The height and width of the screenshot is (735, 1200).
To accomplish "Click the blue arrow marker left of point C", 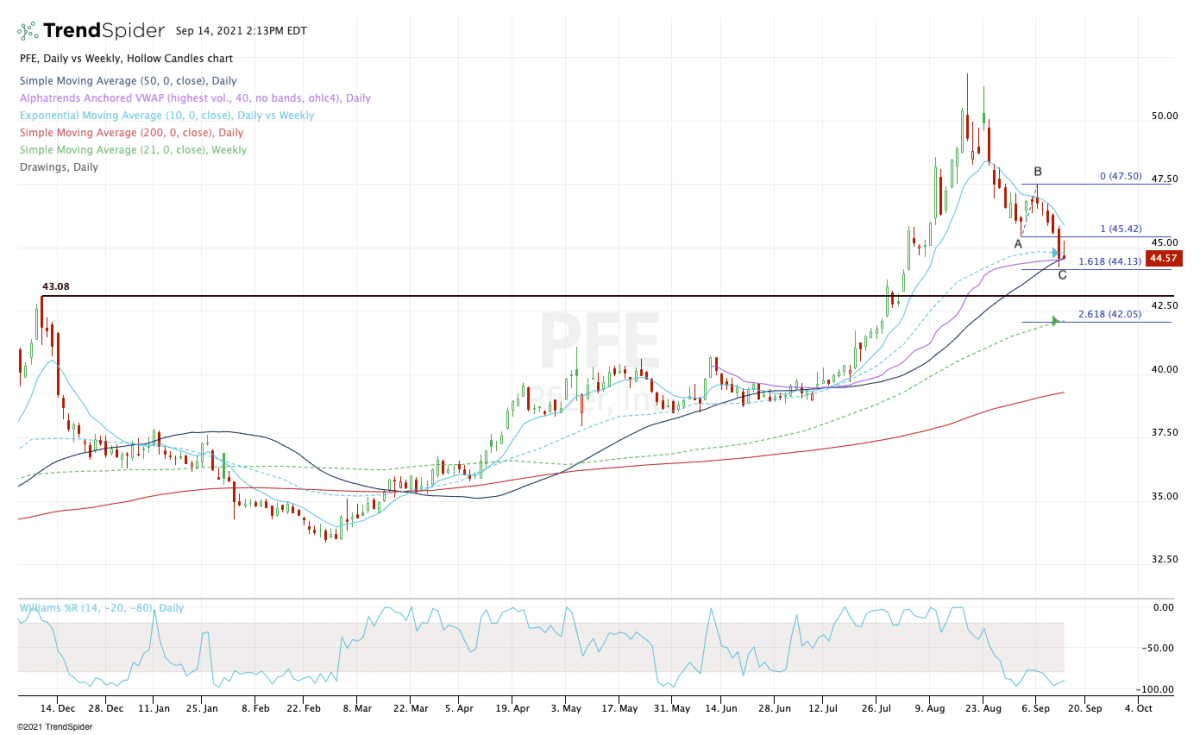I will coord(1054,252).
